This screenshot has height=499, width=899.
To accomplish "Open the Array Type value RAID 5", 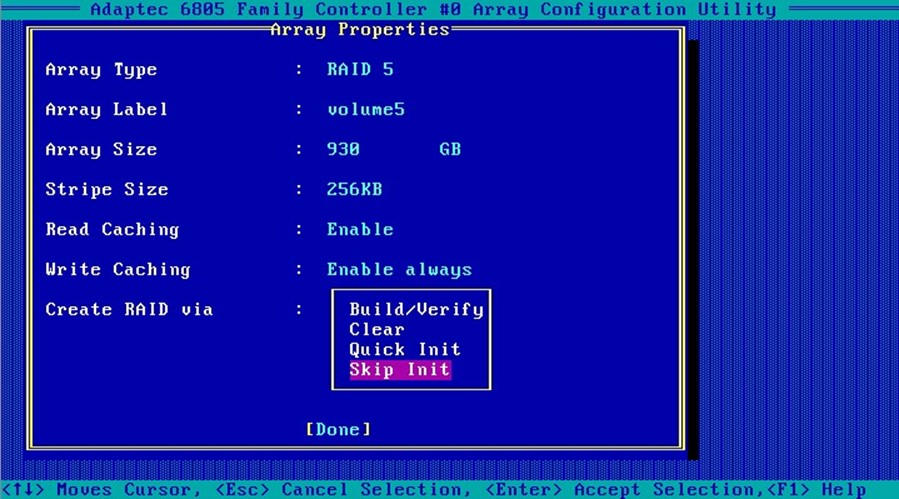I will coord(360,70).
